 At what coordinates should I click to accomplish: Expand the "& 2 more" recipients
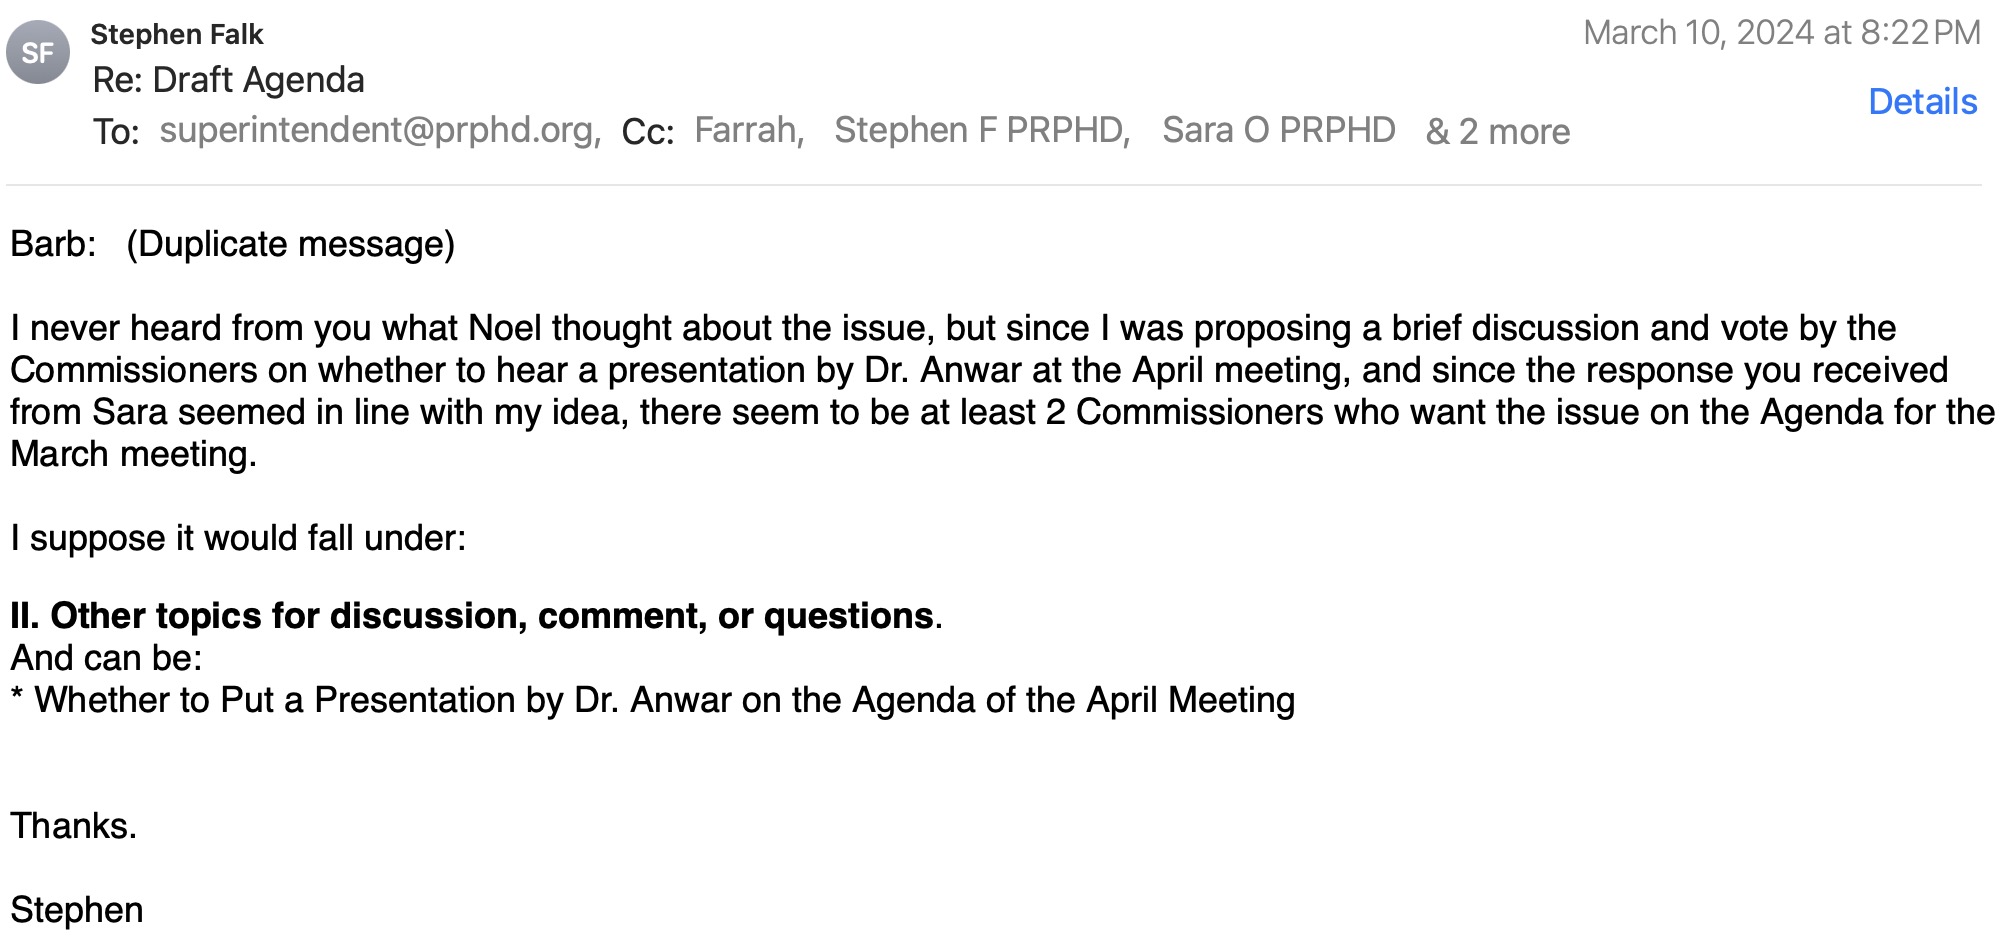pos(1497,131)
